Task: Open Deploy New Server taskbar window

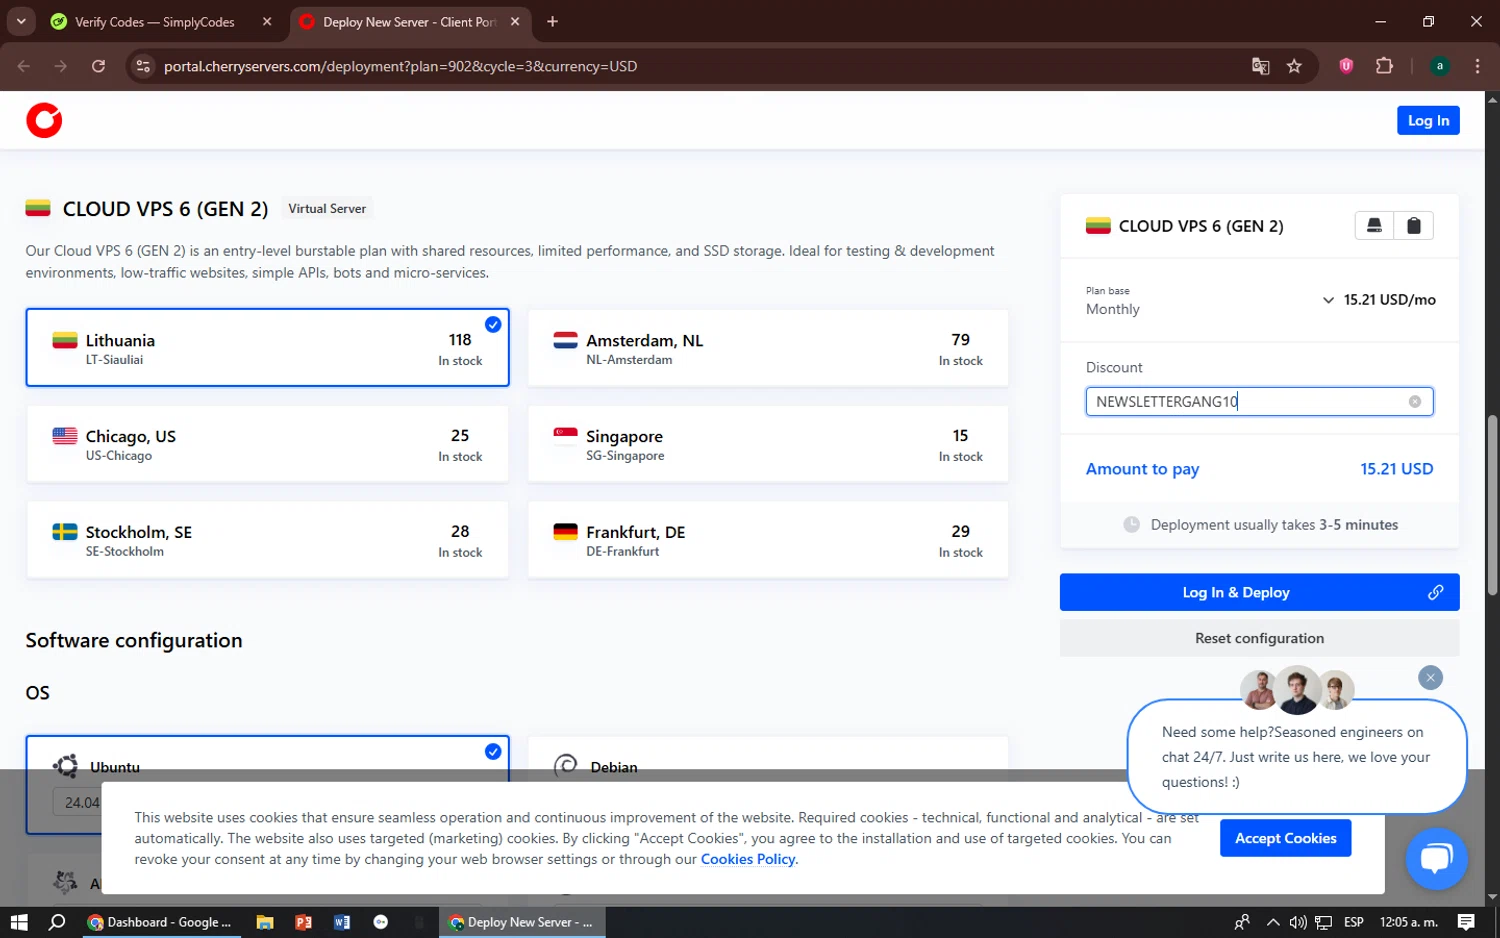Action: [522, 922]
